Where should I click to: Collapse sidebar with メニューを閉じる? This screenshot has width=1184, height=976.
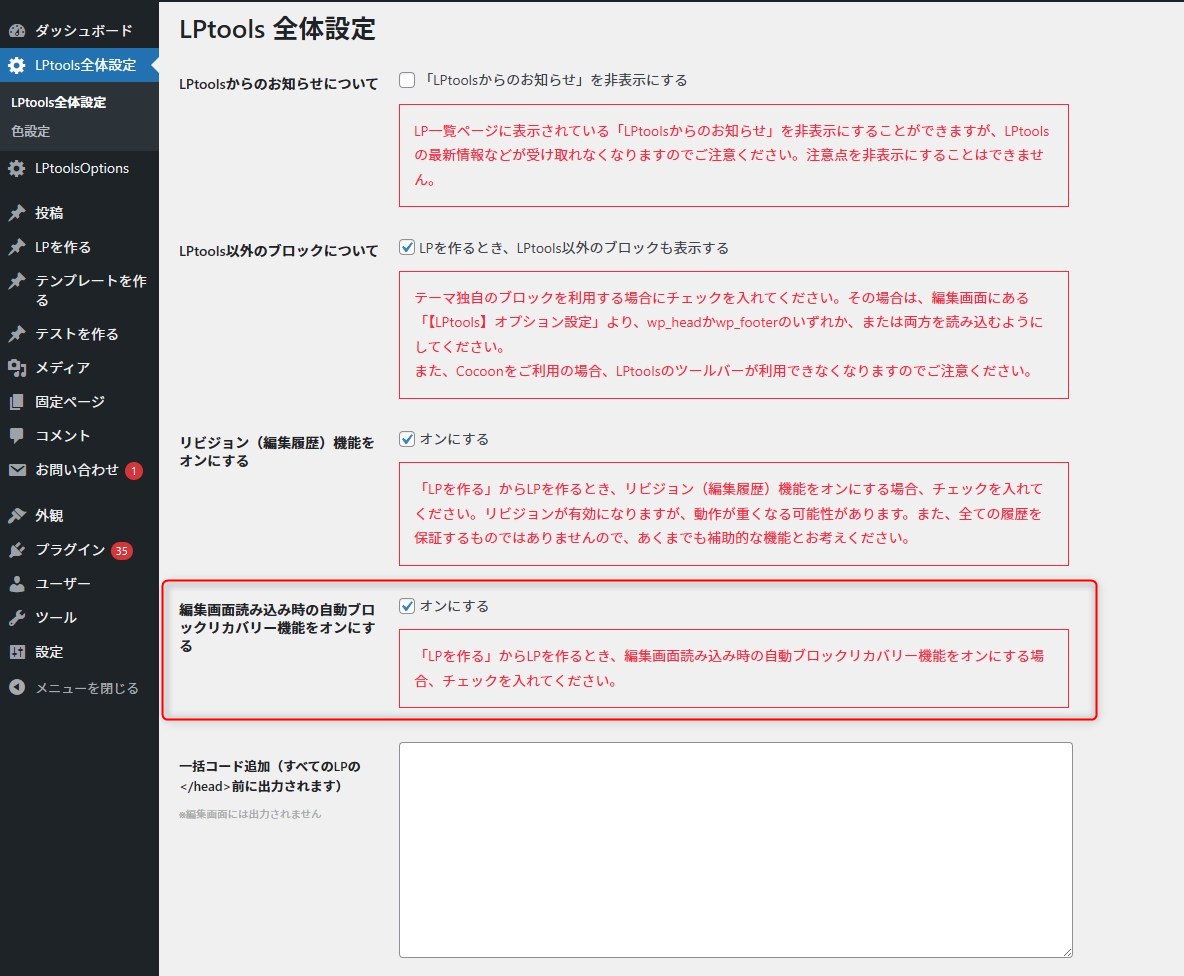tap(79, 688)
